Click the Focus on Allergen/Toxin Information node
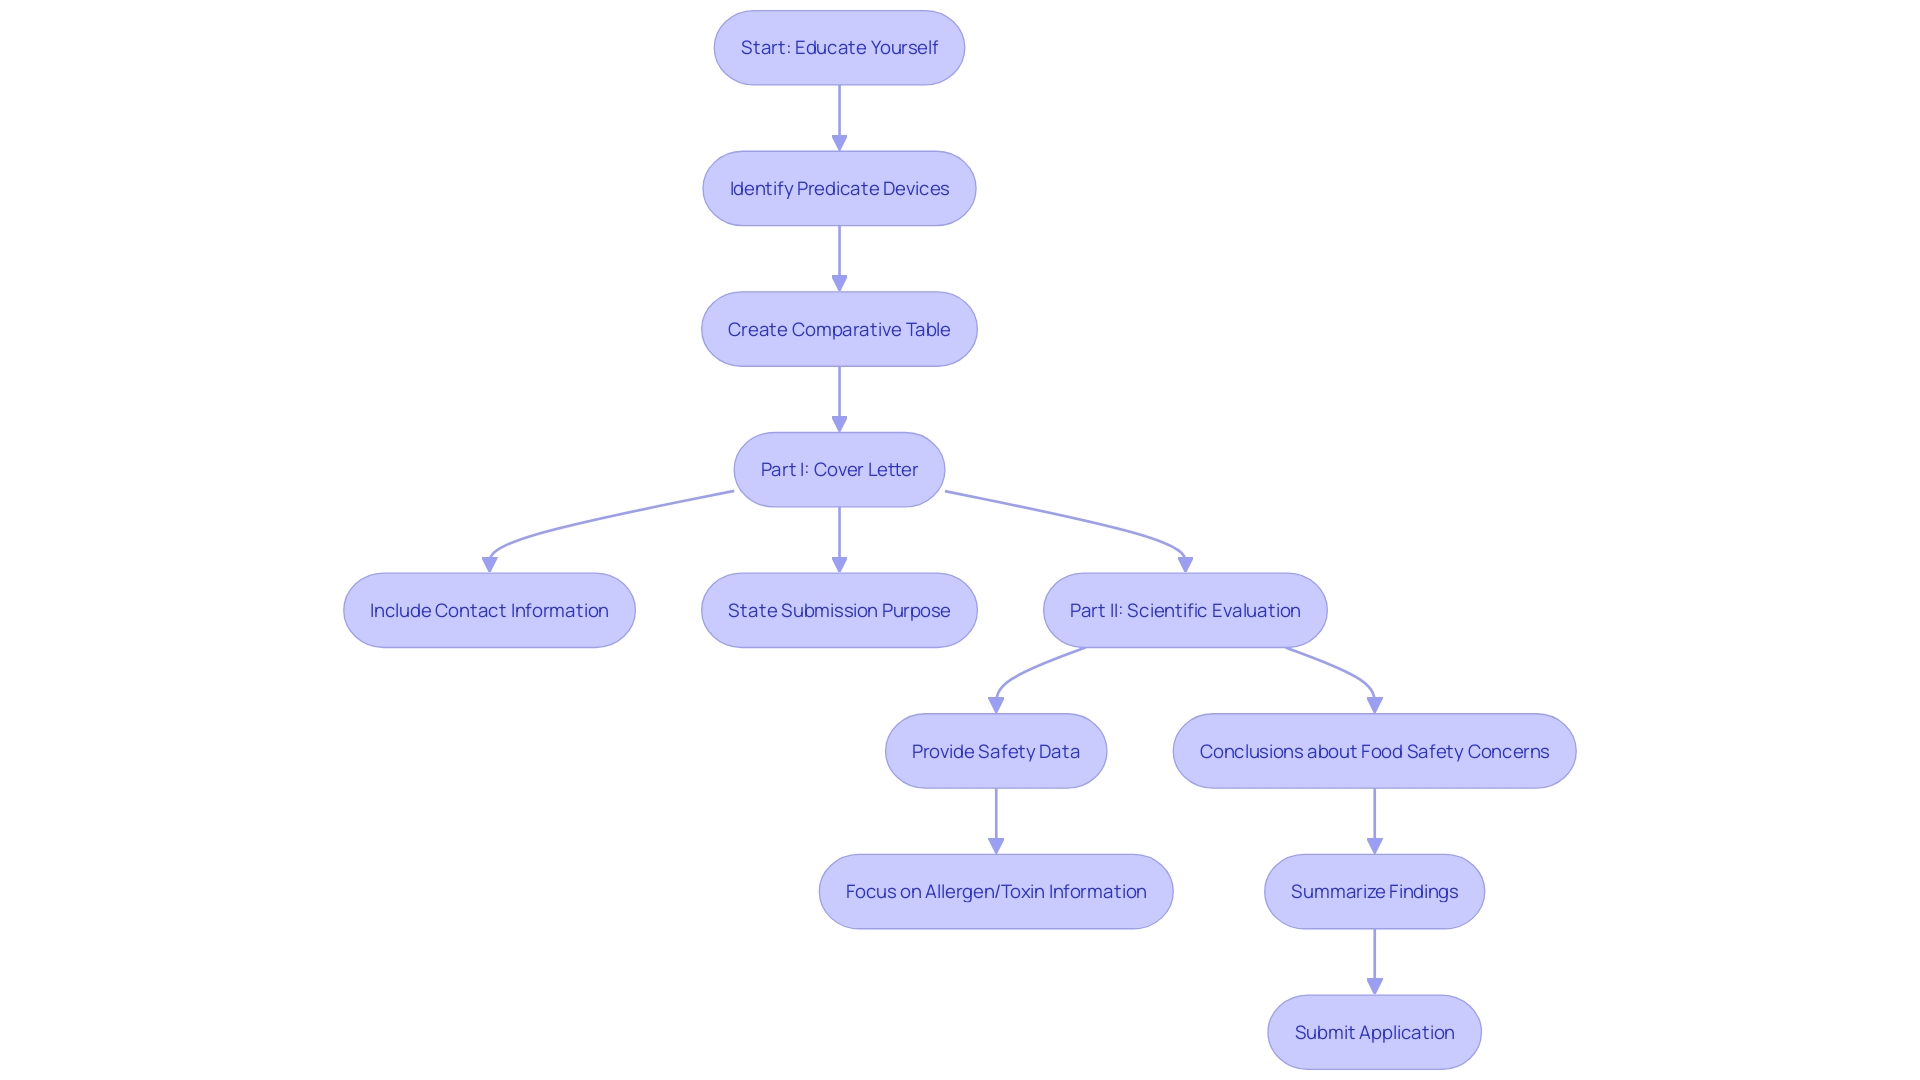 coord(996,890)
